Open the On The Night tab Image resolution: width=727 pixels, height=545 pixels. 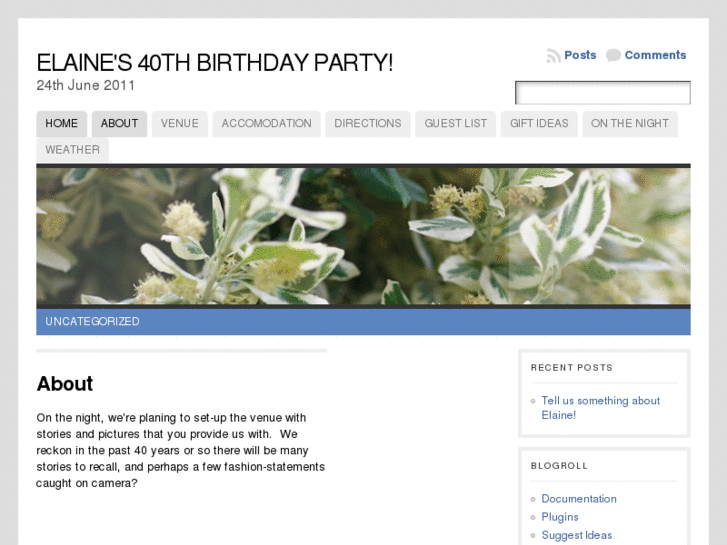[x=630, y=124]
